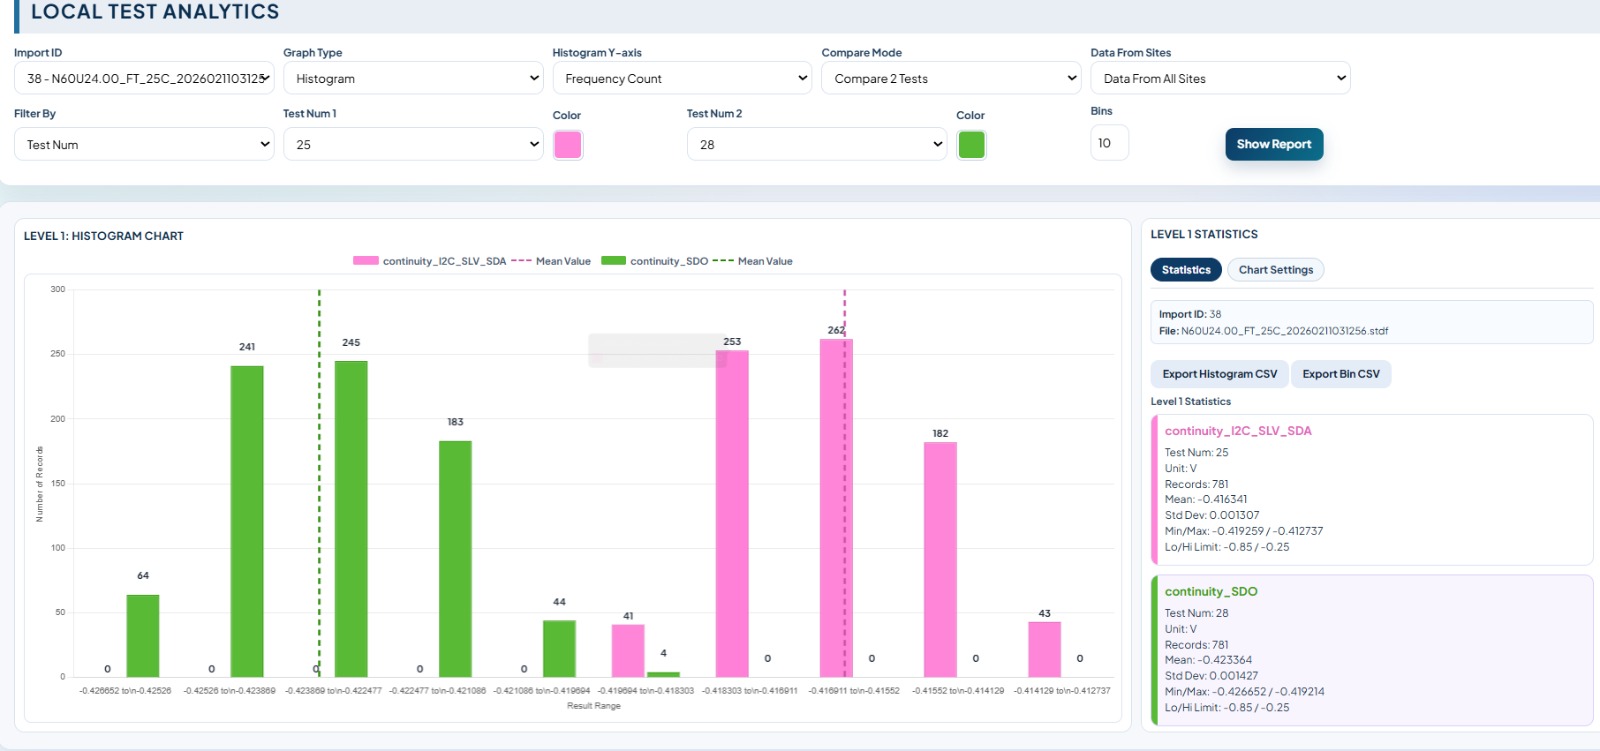
Task: Click the Std Dev: 0.001427 text
Action: click(1212, 676)
